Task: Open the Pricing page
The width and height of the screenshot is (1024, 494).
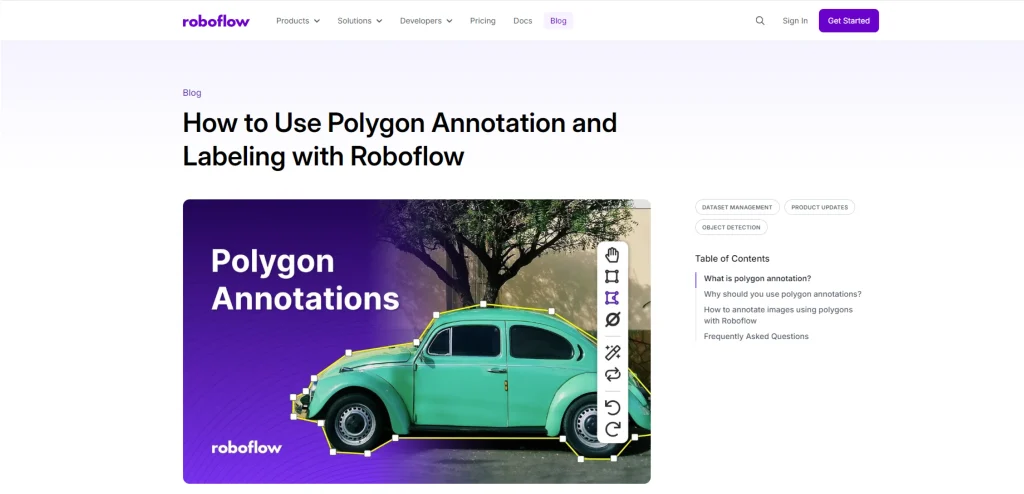Action: coord(483,21)
